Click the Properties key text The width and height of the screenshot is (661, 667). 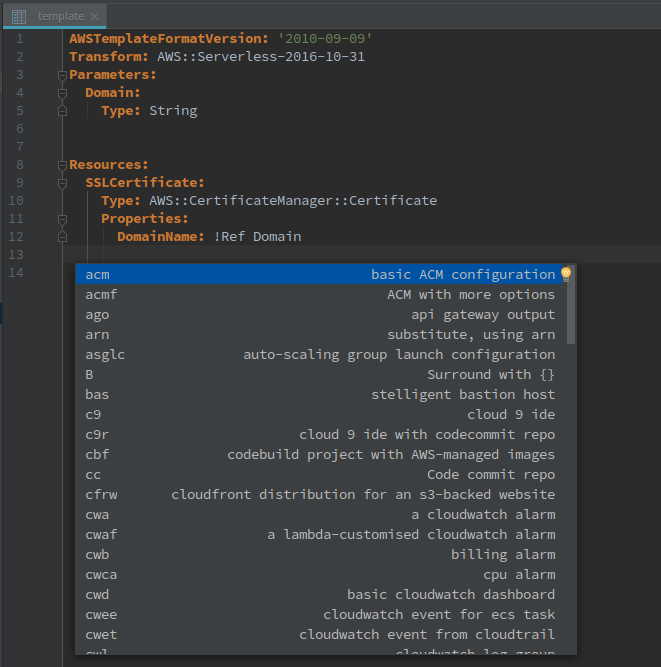tap(145, 219)
